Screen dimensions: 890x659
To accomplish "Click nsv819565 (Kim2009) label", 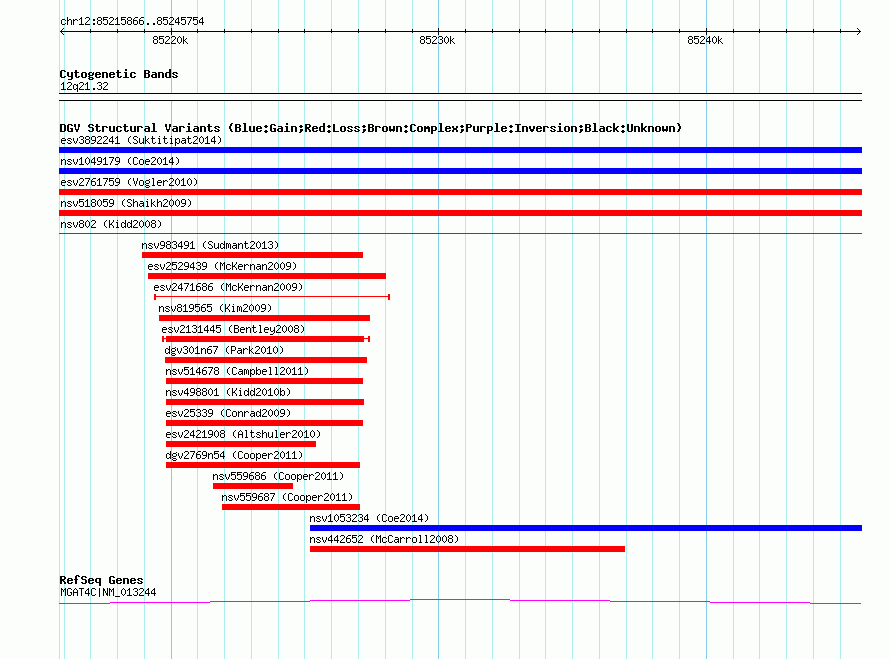I will (215, 308).
